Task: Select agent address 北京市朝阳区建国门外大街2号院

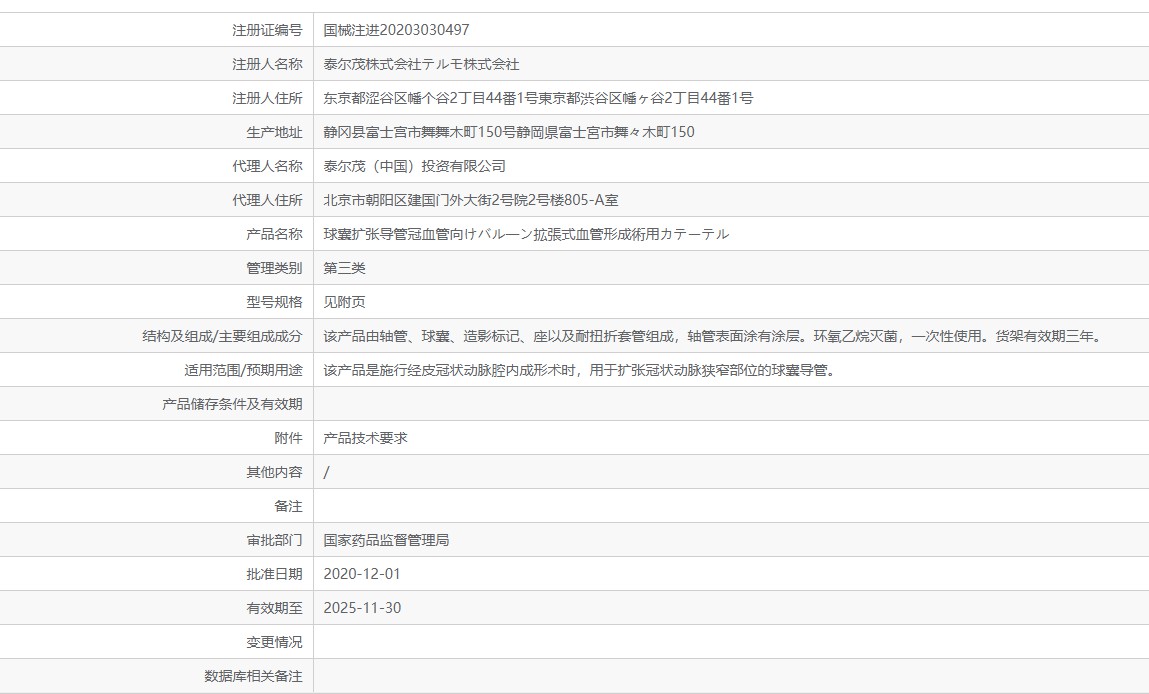Action: tap(470, 200)
